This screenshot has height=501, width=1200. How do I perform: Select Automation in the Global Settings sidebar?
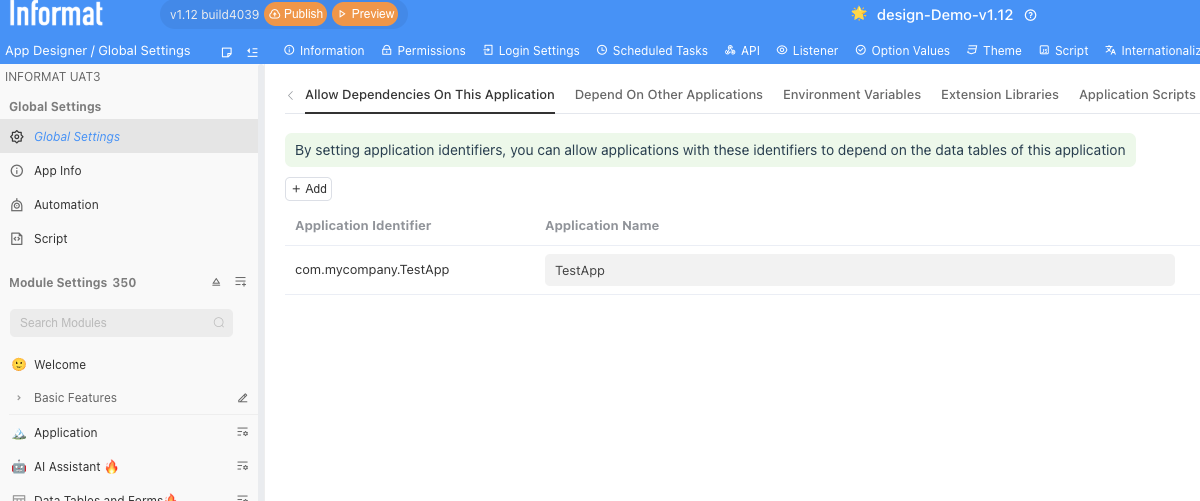66,205
